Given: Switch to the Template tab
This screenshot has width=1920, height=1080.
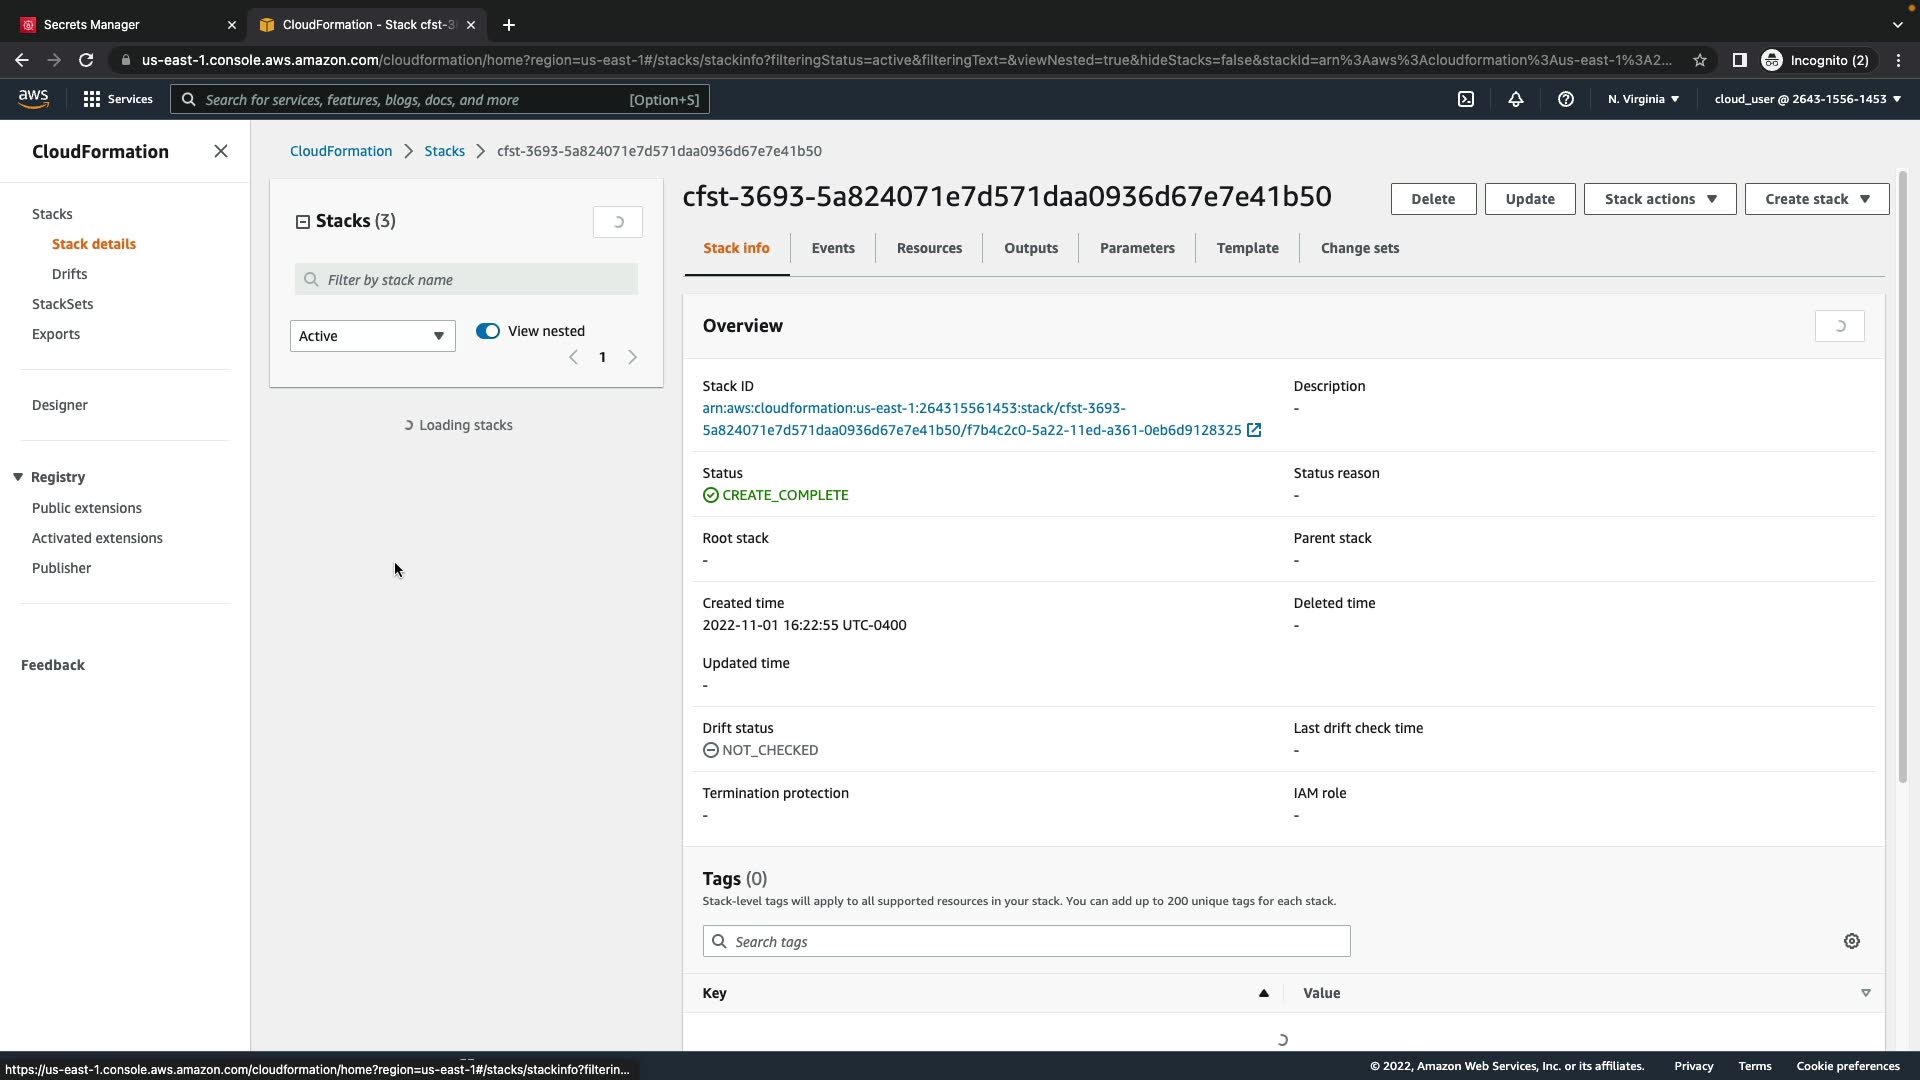Looking at the screenshot, I should pos(1247,248).
